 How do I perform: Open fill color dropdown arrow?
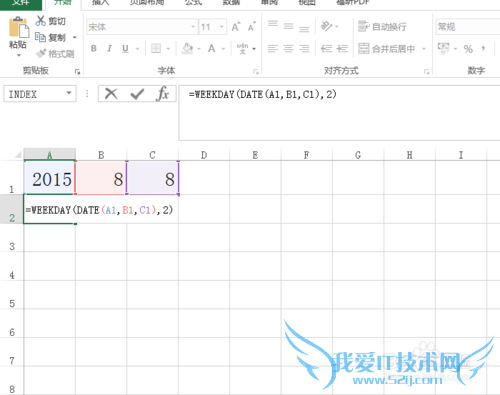click(199, 49)
